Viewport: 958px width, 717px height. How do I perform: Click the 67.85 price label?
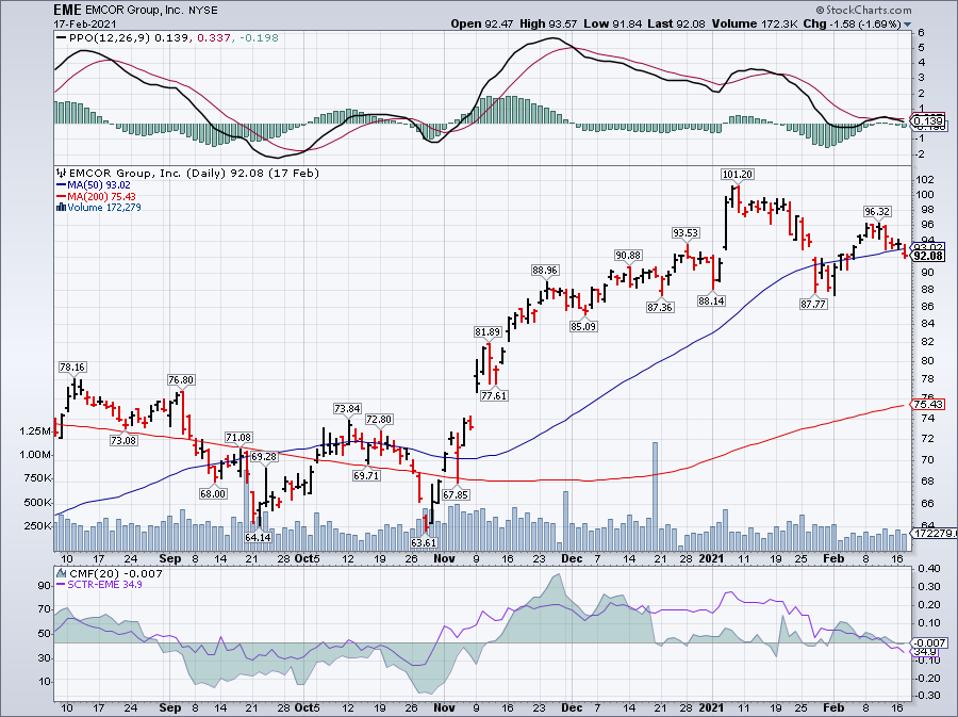pos(455,495)
